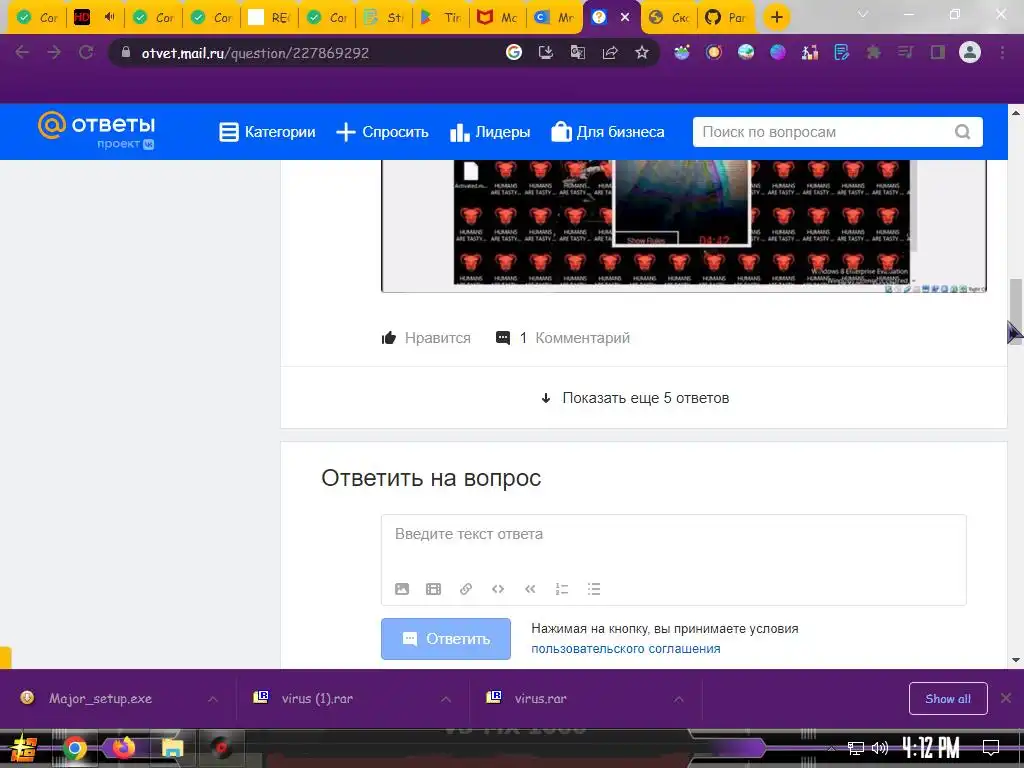Expand Показать еще 5 ответов
This screenshot has width=1024, height=768.
(635, 398)
